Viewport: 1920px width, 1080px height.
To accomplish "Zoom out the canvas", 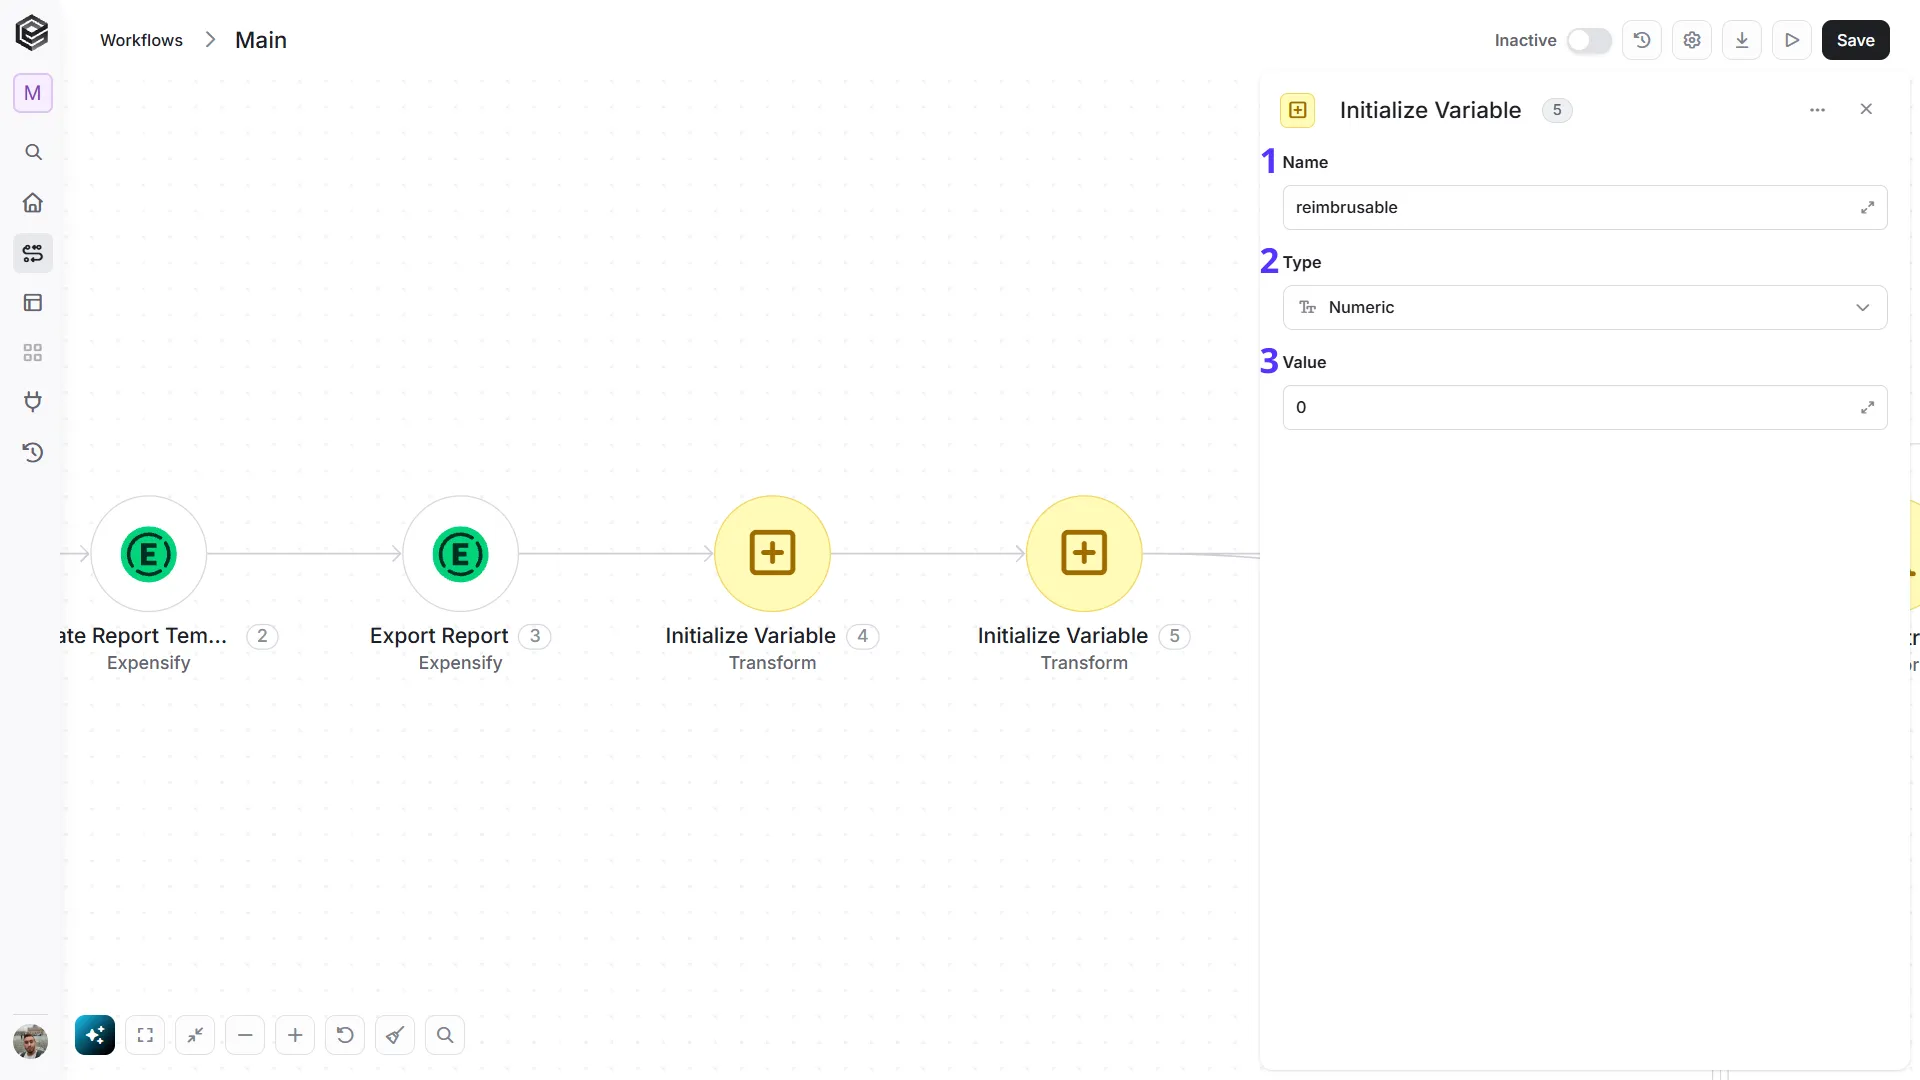I will [245, 1035].
